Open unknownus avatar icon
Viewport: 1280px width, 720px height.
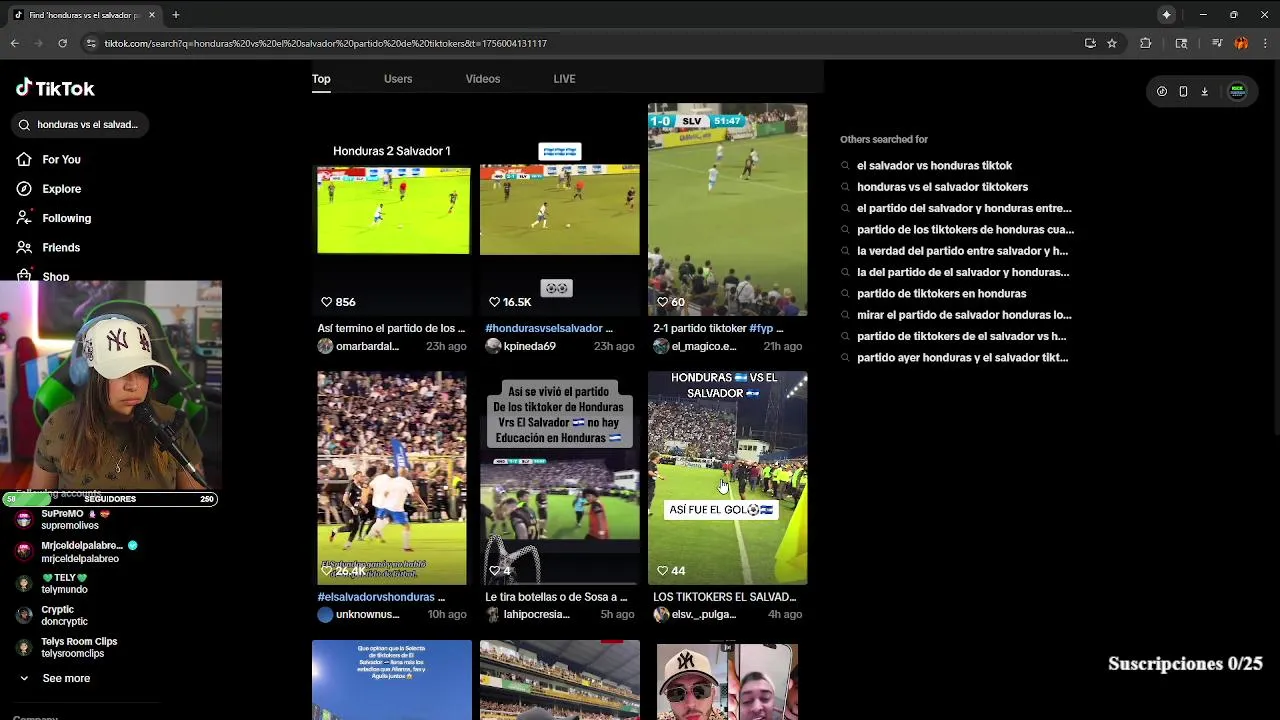point(325,615)
